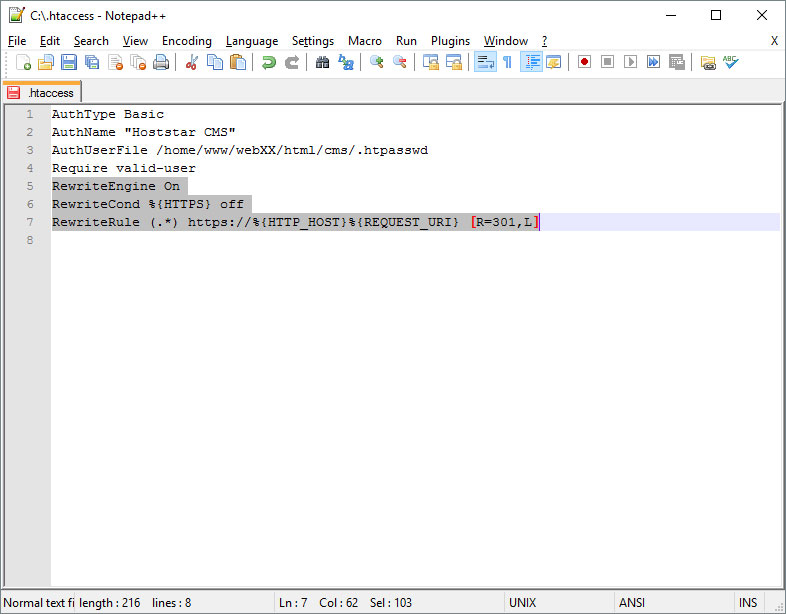This screenshot has width=786, height=614.
Task: Click the 'Normal text' status bar field
Action: click(39, 602)
